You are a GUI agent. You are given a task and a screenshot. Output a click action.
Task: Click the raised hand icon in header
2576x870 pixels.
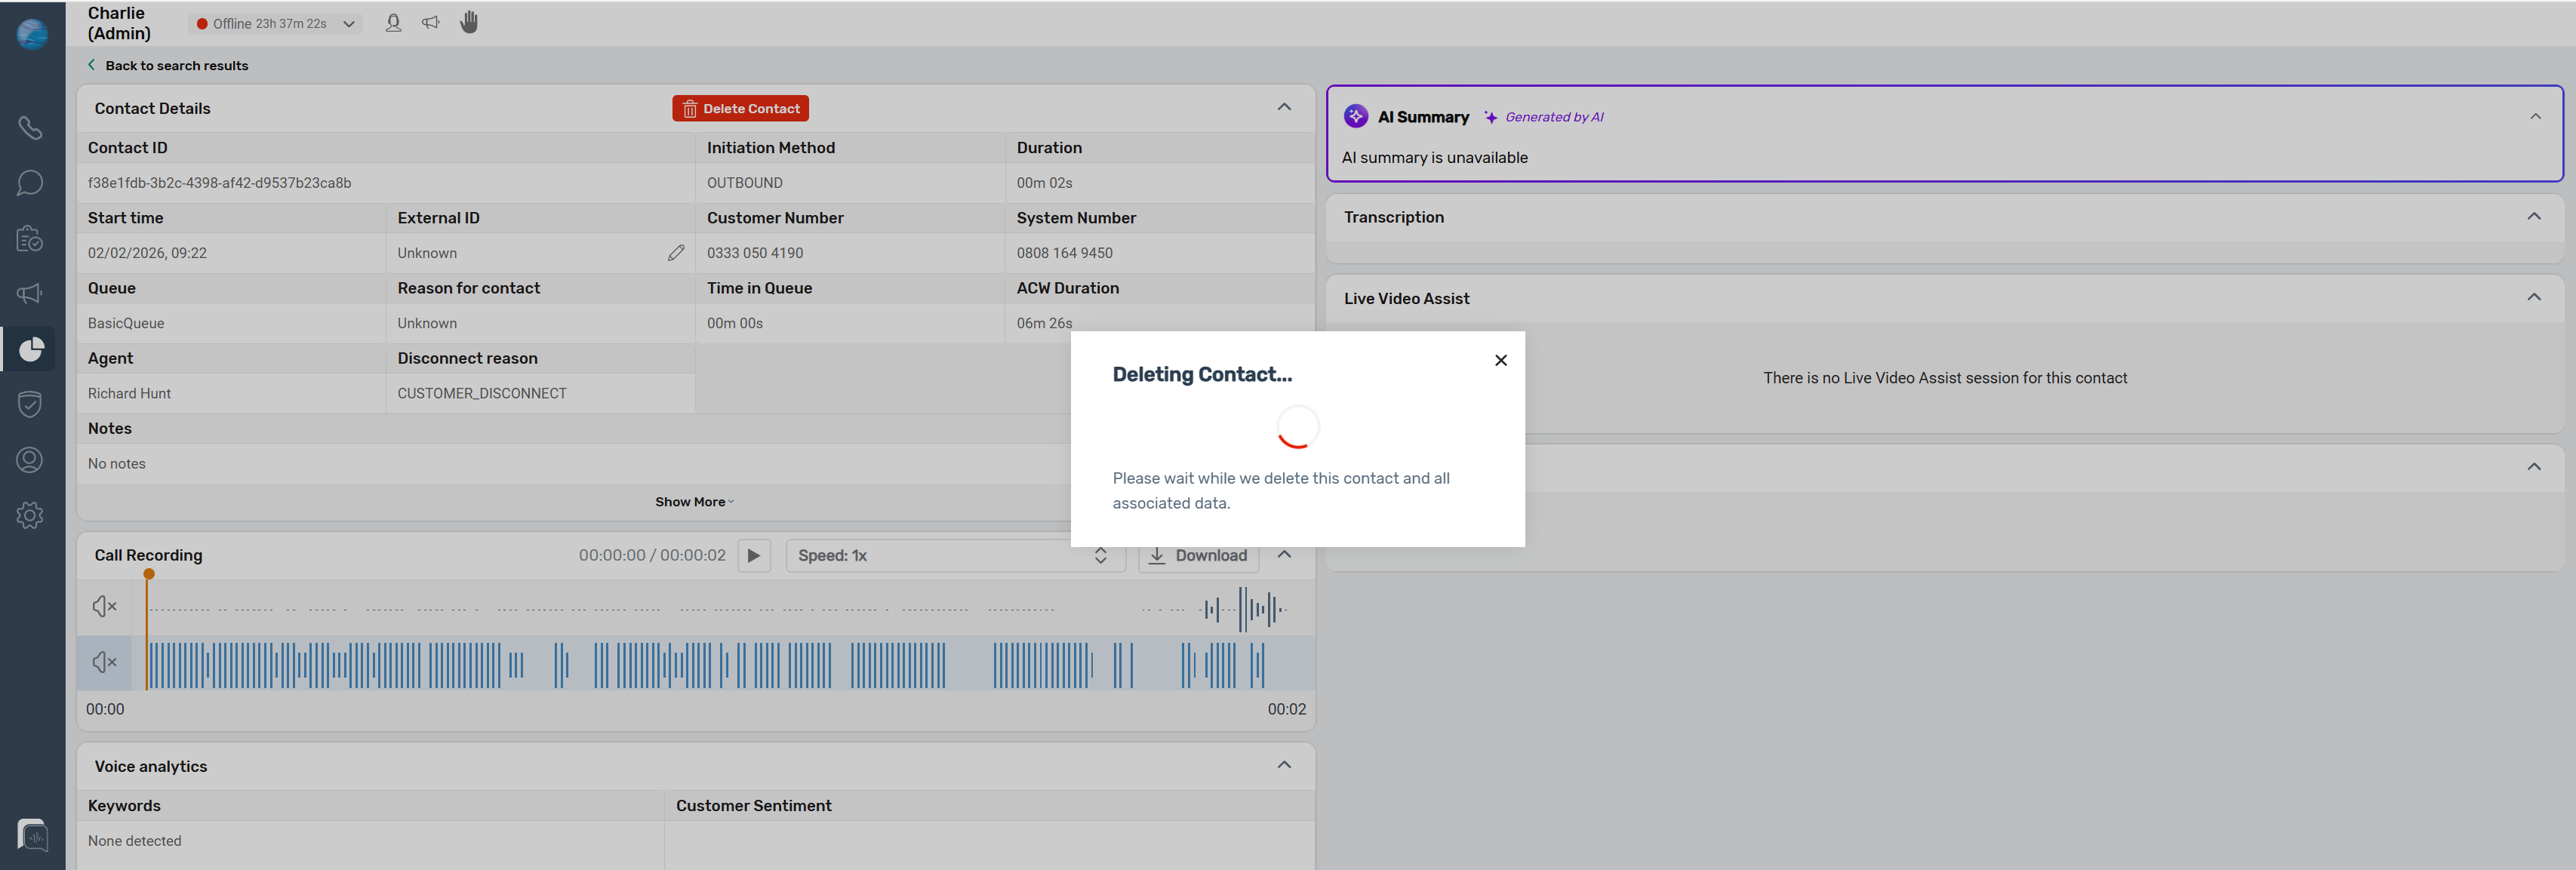(x=469, y=22)
